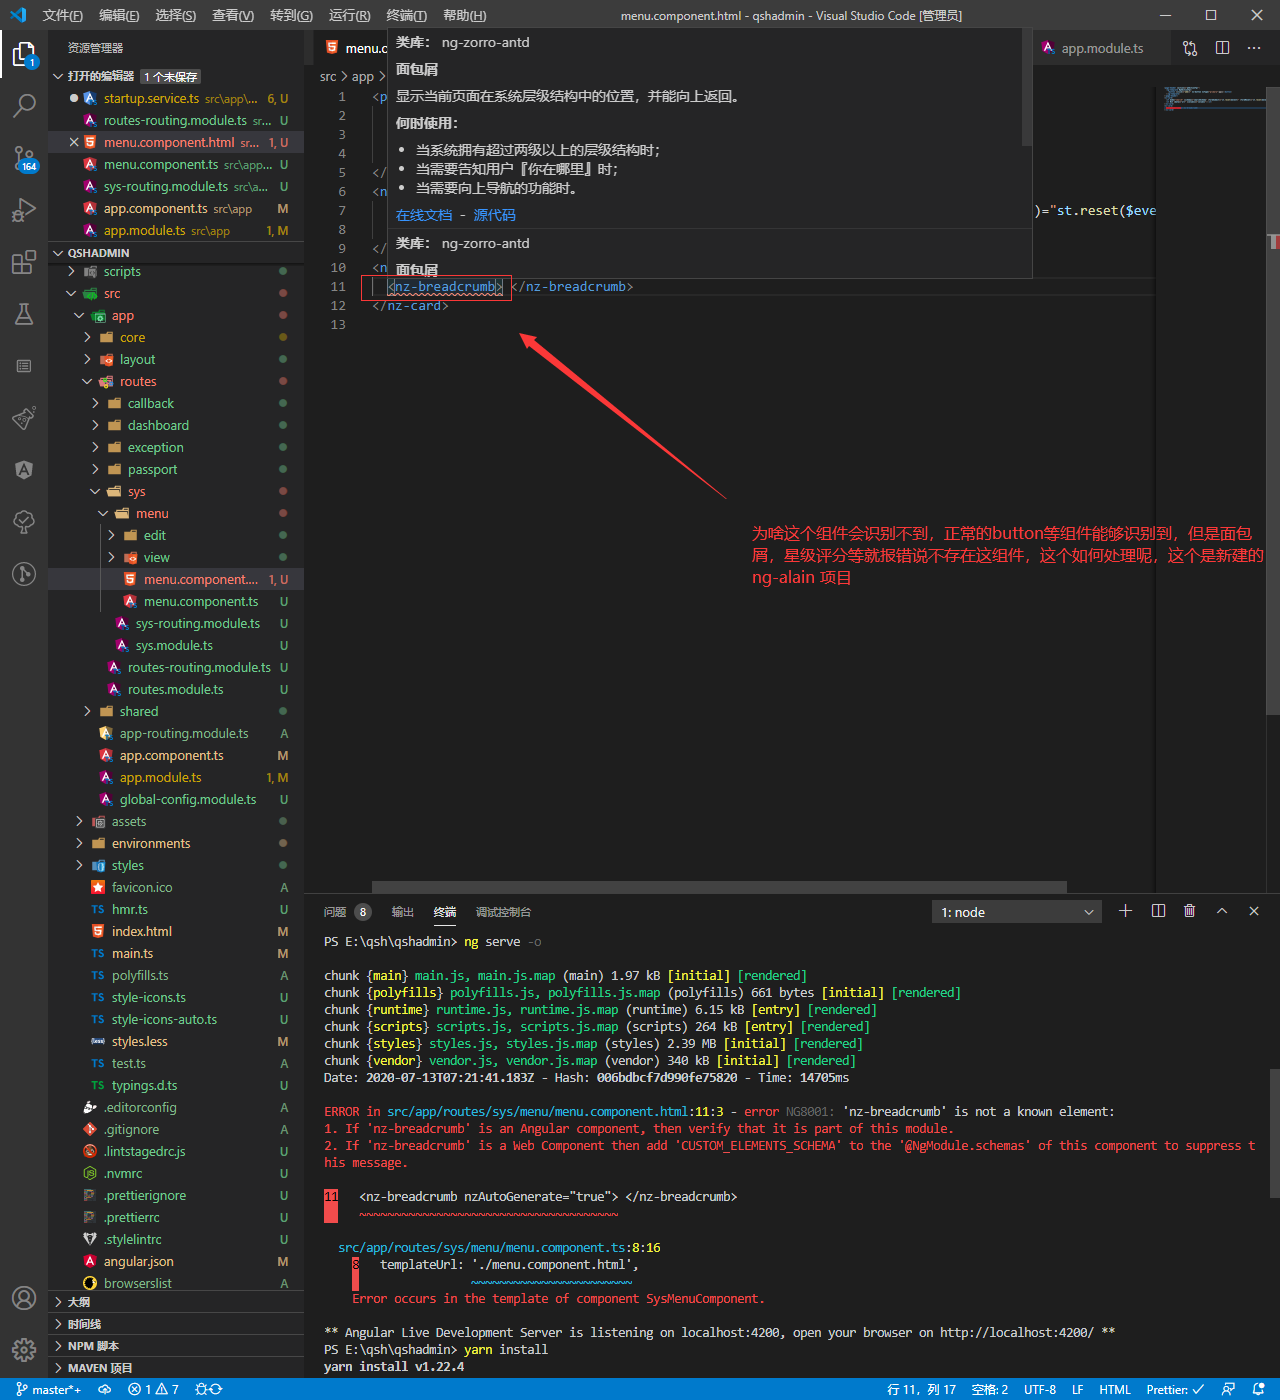Close the terminal panel
1280x1400 pixels.
(x=1254, y=911)
